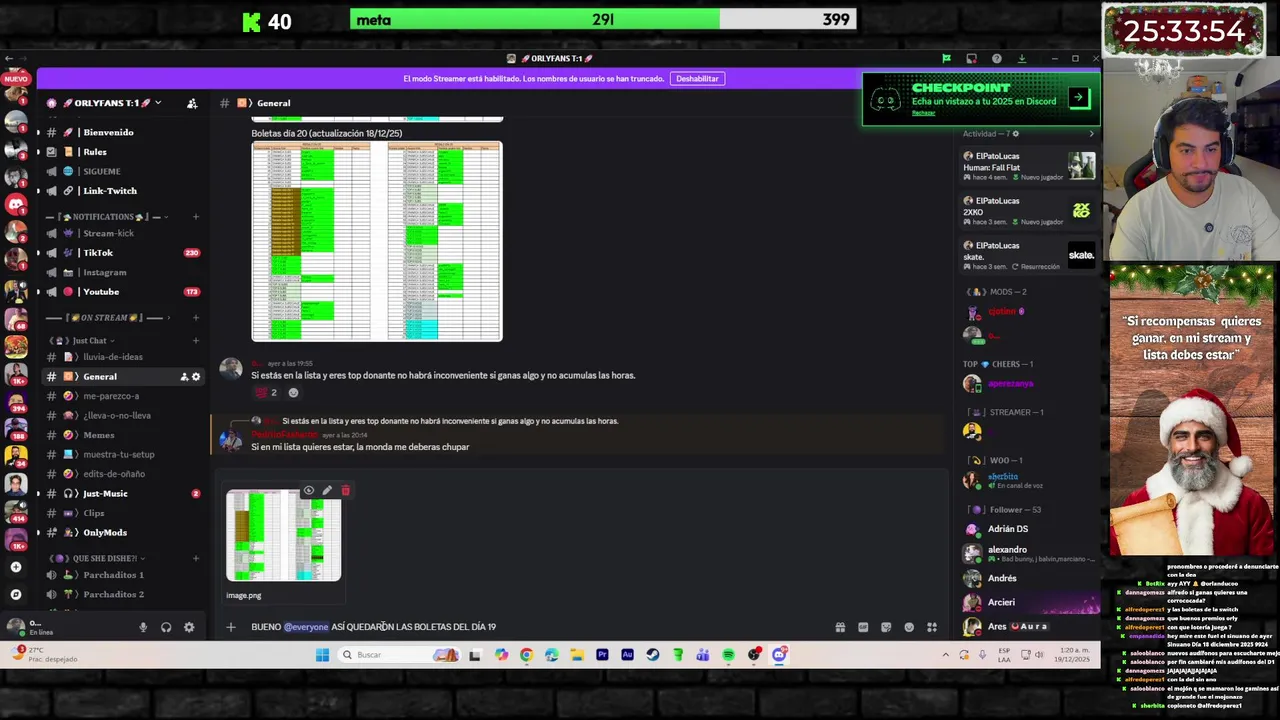1280x720 pixels.
Task: Click the message text input field
Action: click(540, 627)
